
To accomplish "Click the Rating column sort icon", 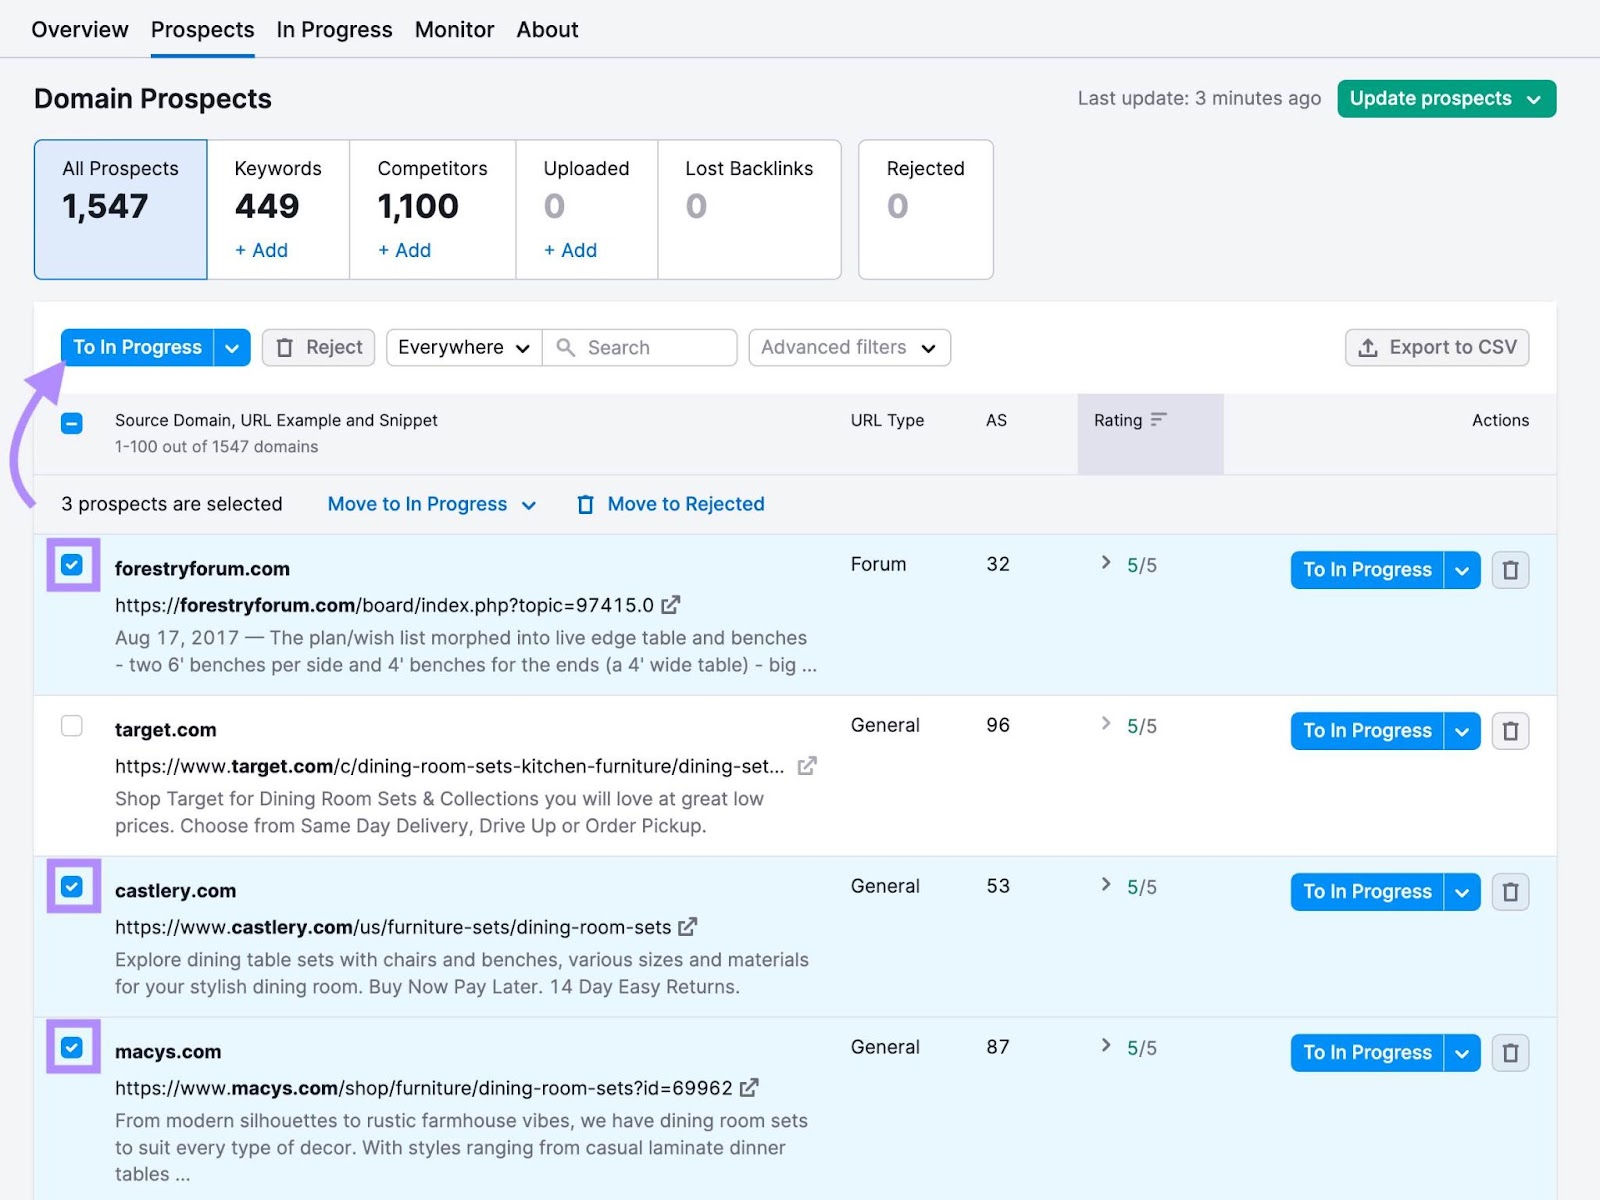I will pyautogui.click(x=1158, y=420).
